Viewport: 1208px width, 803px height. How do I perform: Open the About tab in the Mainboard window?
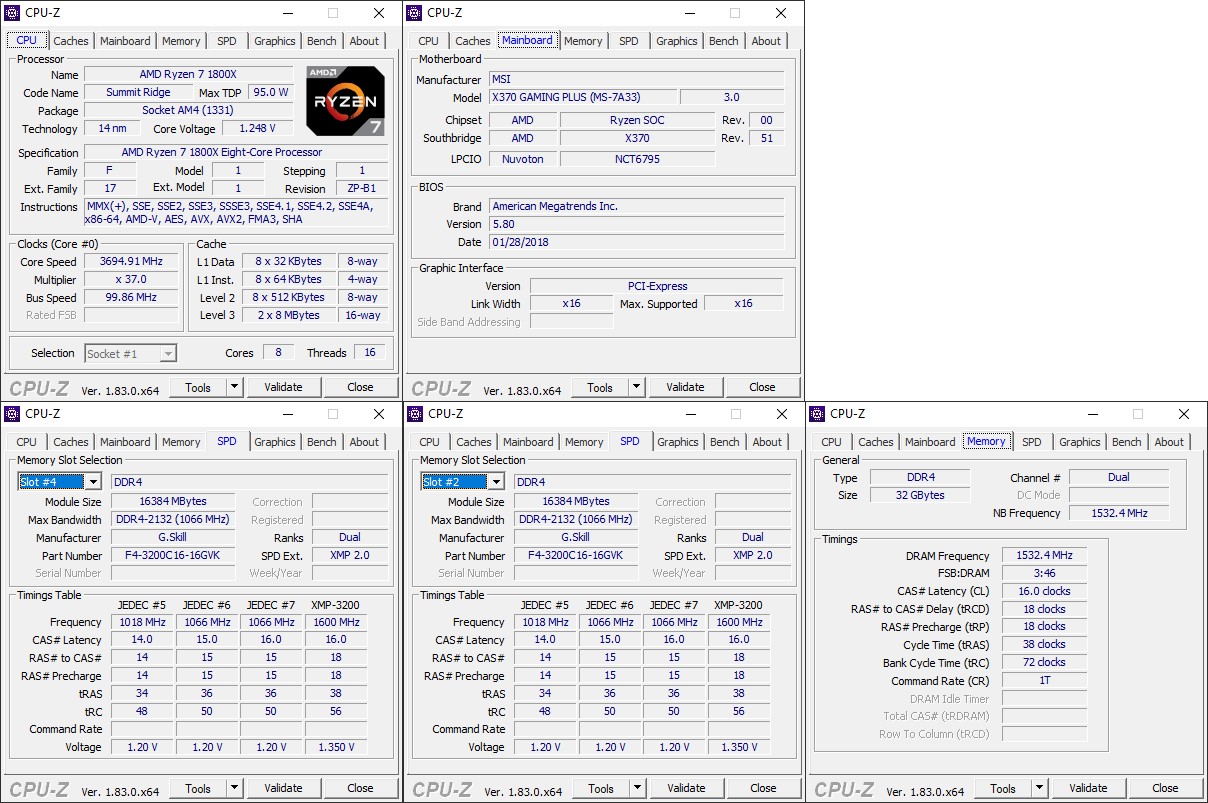point(767,41)
